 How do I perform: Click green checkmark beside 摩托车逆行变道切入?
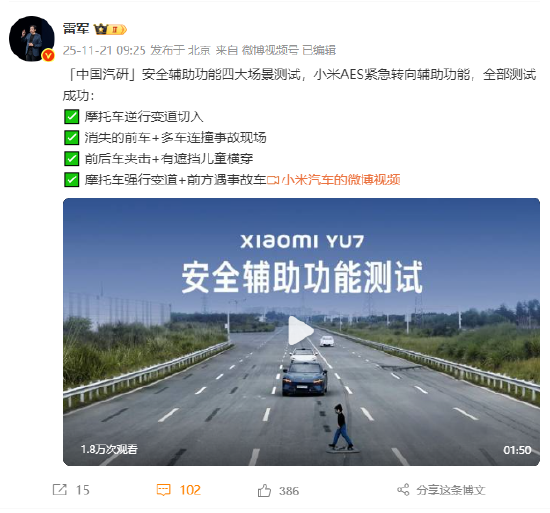pos(71,116)
